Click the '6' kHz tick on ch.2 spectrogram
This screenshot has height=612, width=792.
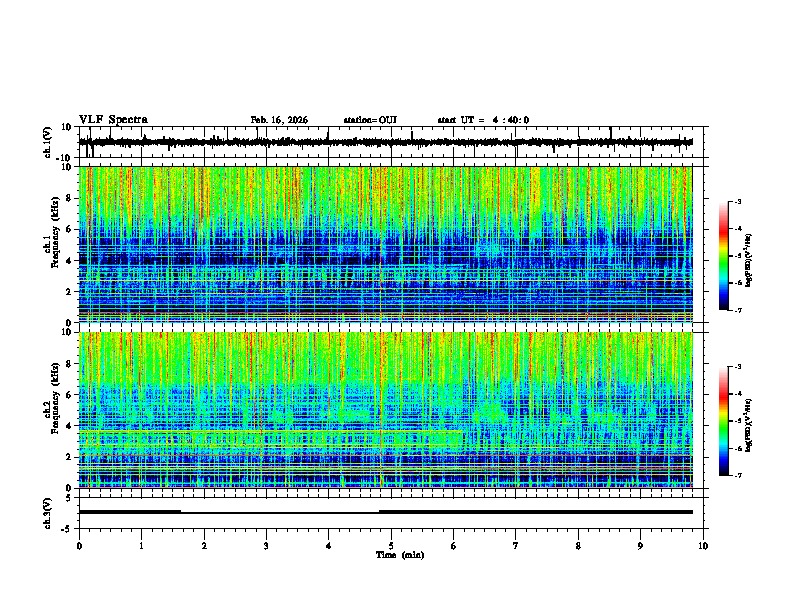[x=70, y=395]
